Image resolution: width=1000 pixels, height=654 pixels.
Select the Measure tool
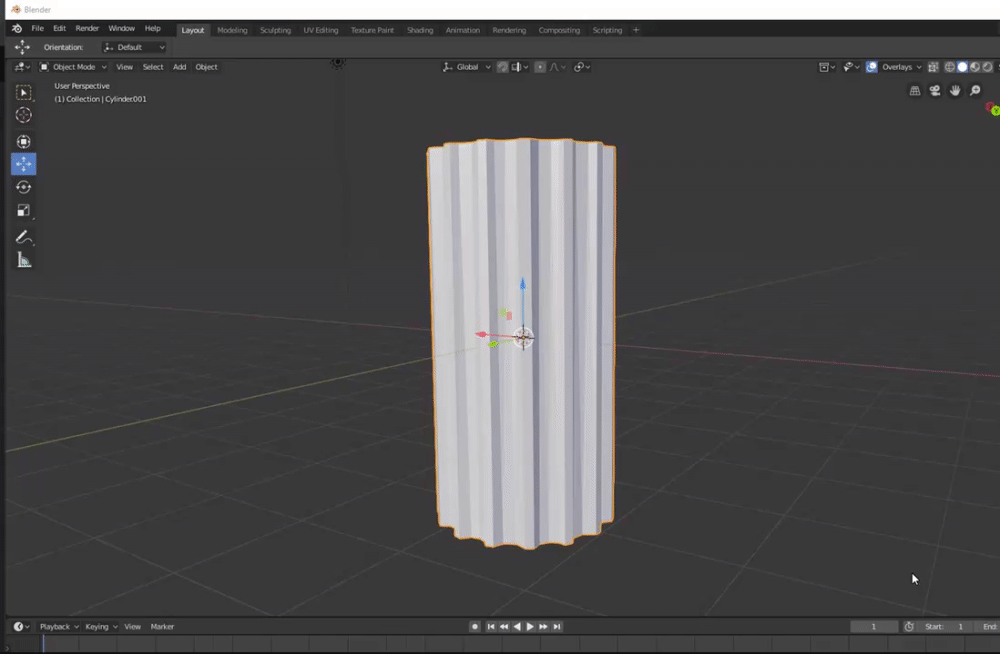24,260
